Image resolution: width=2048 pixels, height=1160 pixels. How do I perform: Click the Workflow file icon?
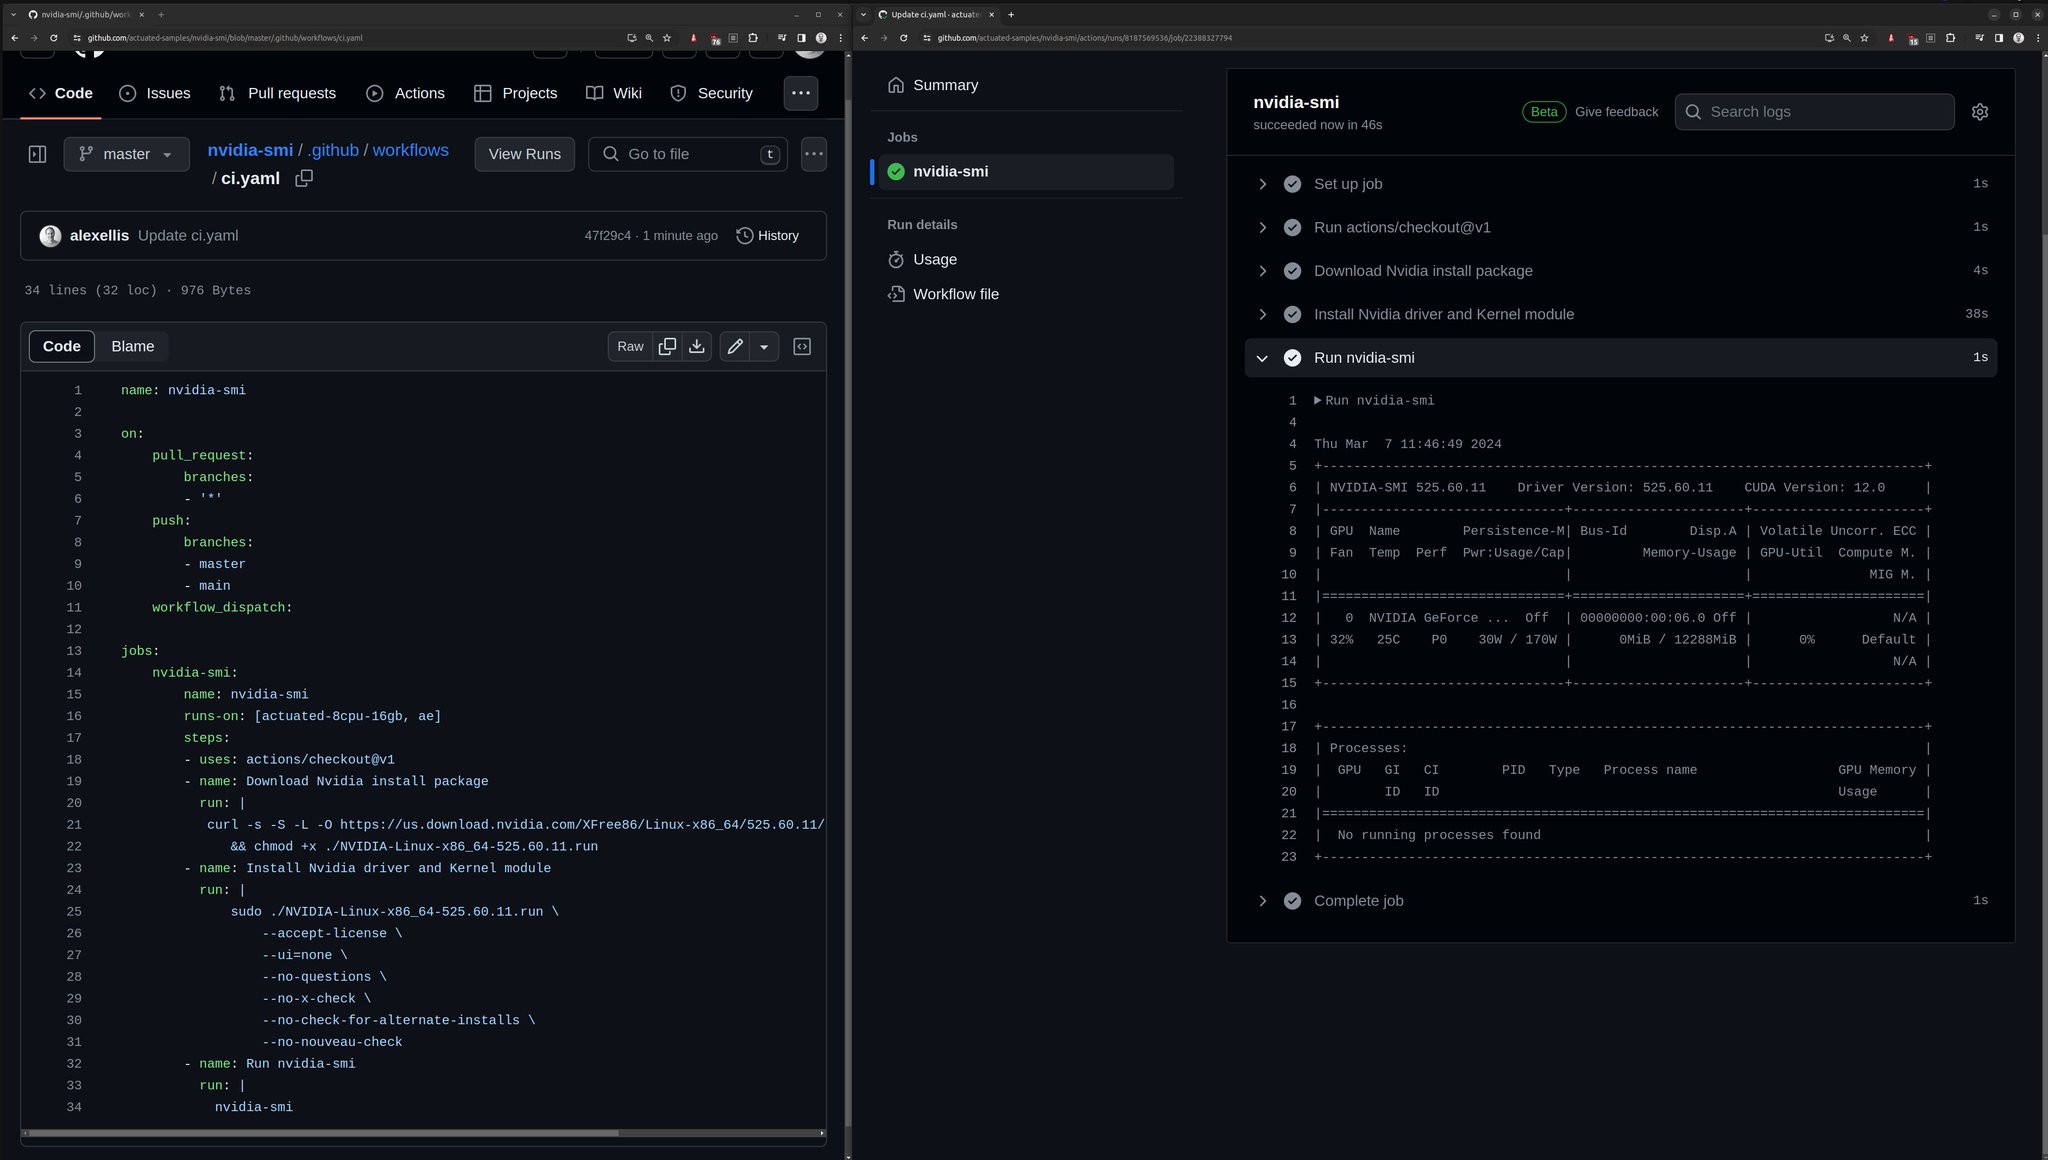coord(895,294)
